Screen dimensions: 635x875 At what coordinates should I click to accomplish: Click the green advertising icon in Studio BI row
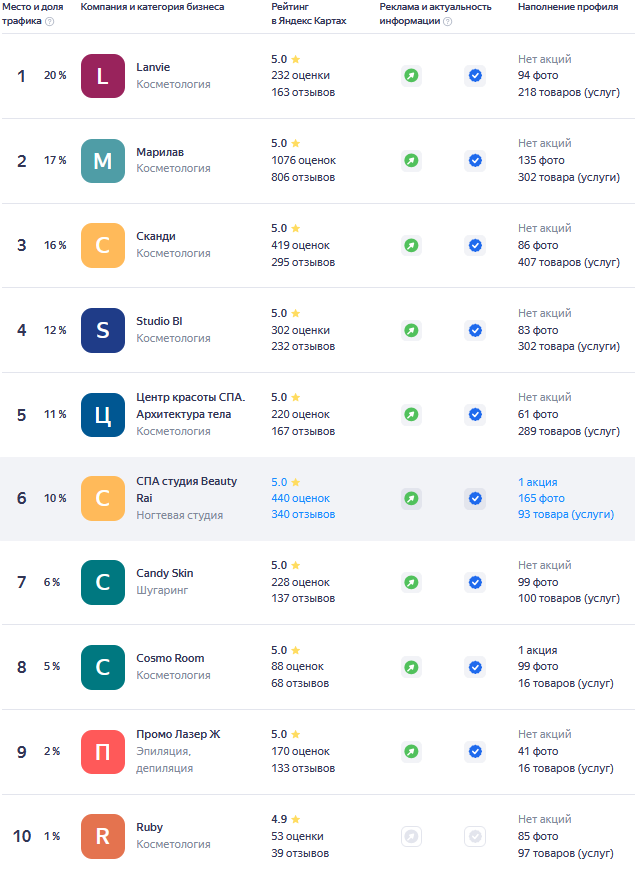click(411, 330)
